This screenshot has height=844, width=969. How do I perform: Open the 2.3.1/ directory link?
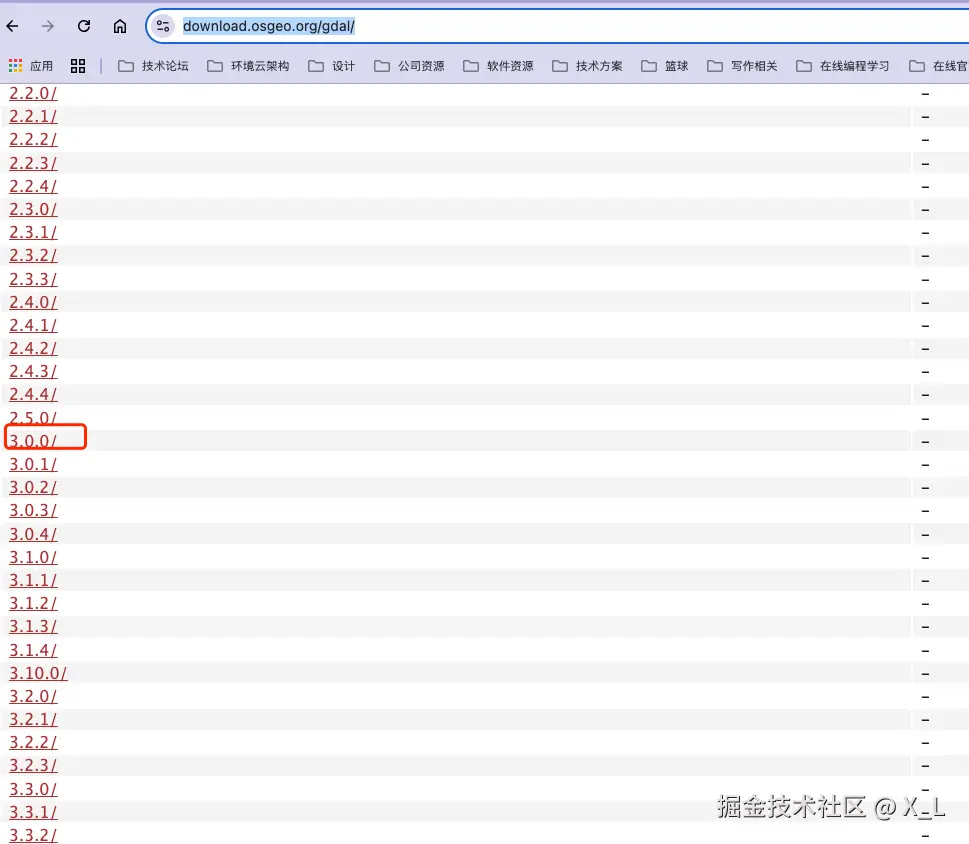33,232
